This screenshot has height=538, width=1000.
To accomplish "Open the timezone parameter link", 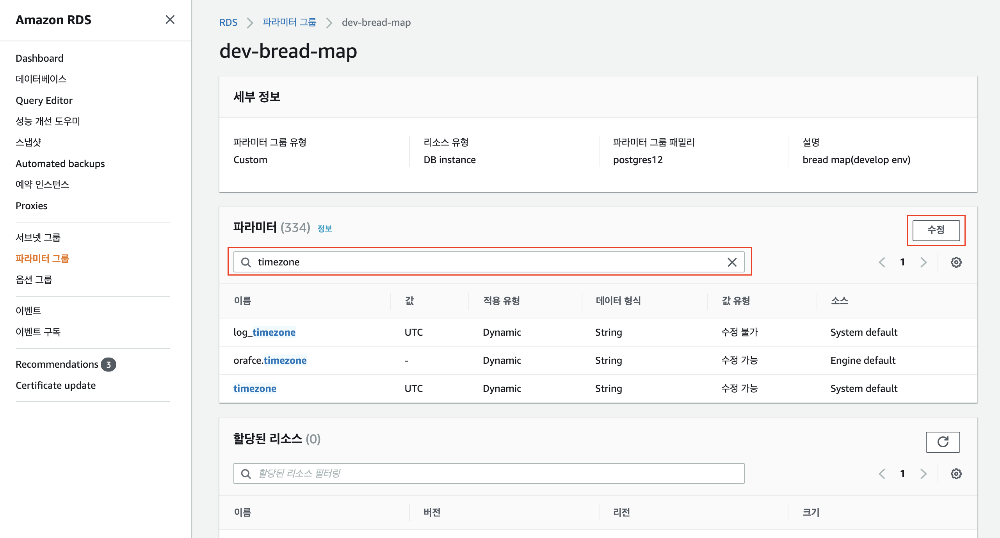I will pos(254,389).
